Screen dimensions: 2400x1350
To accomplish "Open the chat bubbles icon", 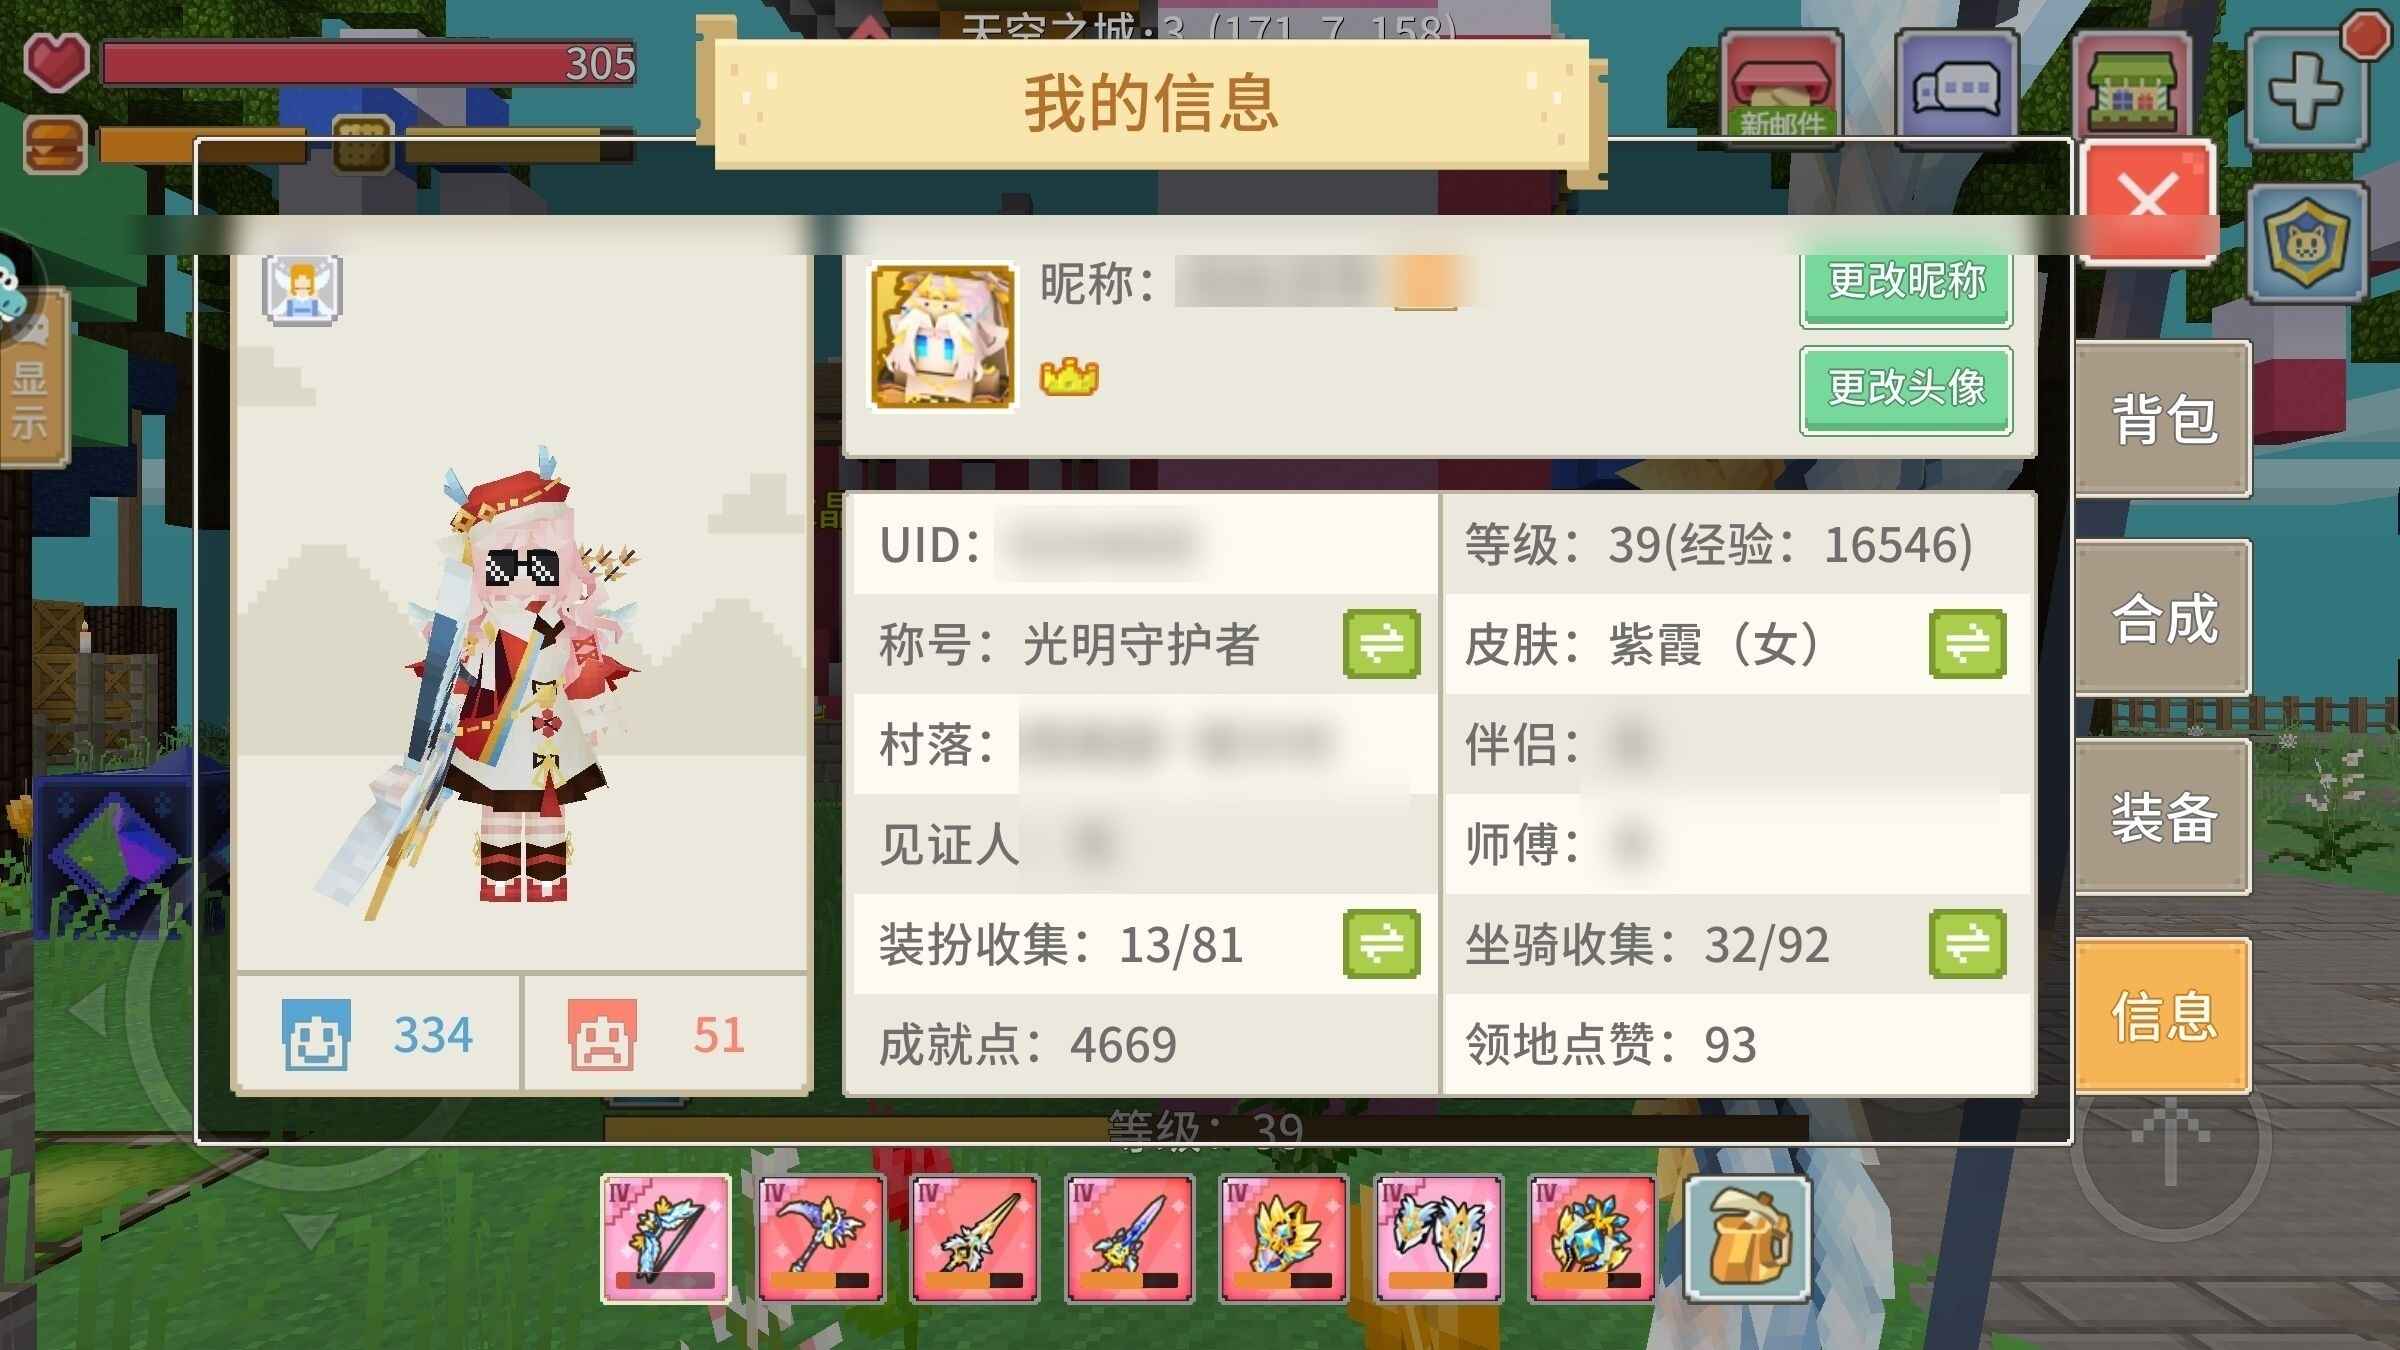I will [x=1956, y=88].
